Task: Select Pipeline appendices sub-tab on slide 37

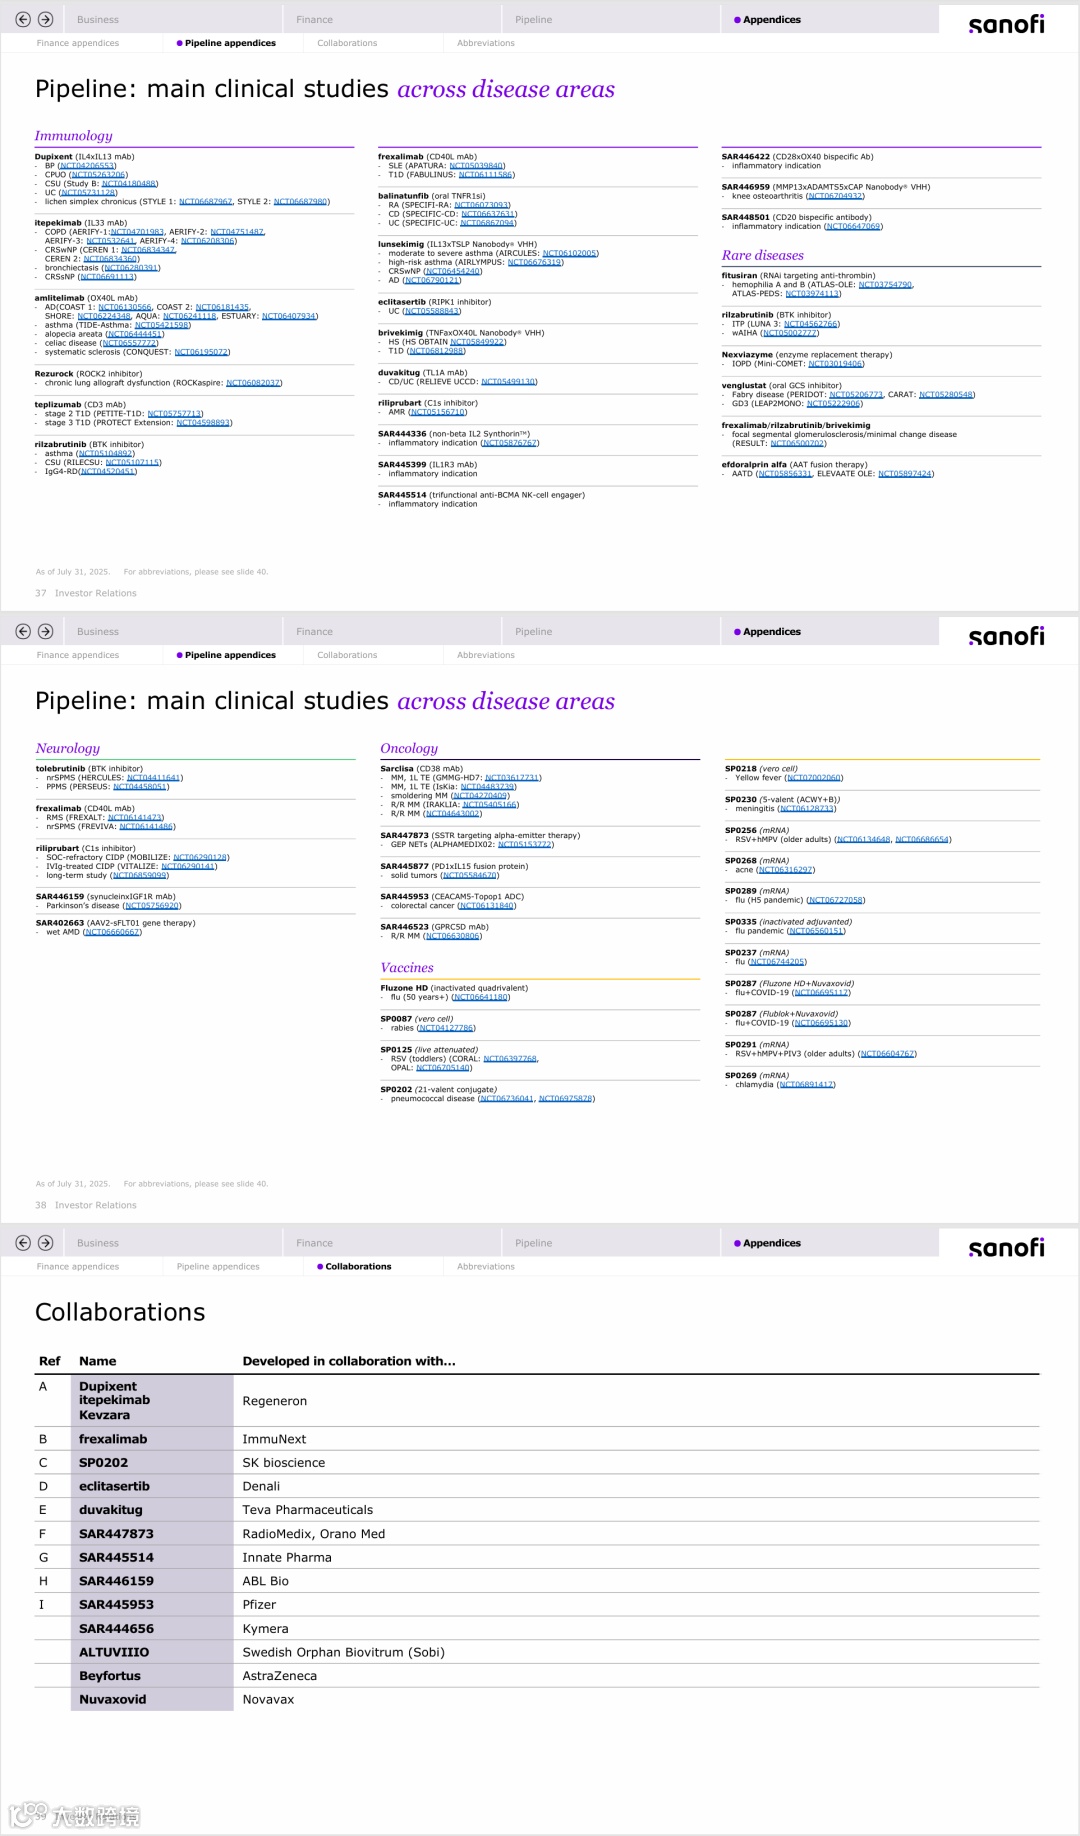Action: tap(226, 43)
